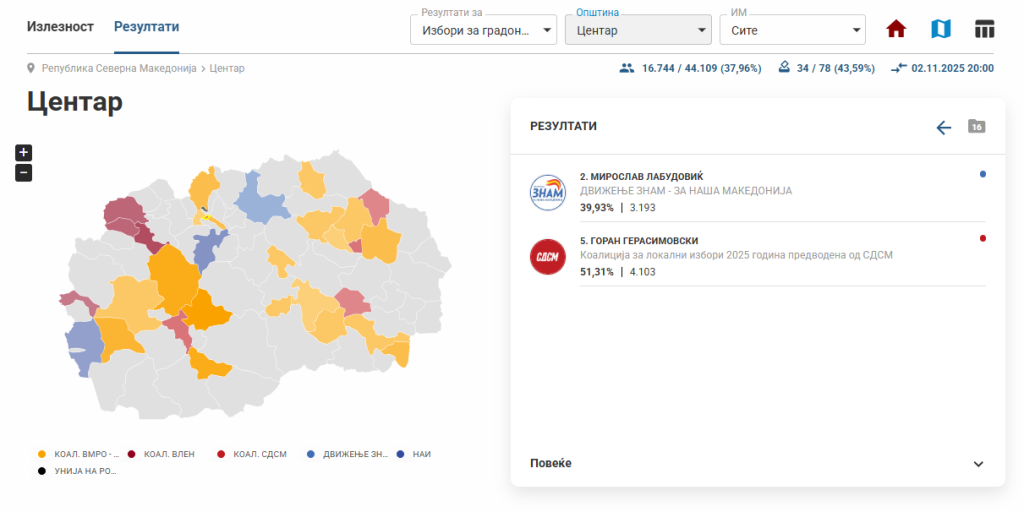1024x512 pixels.
Task: Switch to the Излезност tab
Action: [x=60, y=26]
